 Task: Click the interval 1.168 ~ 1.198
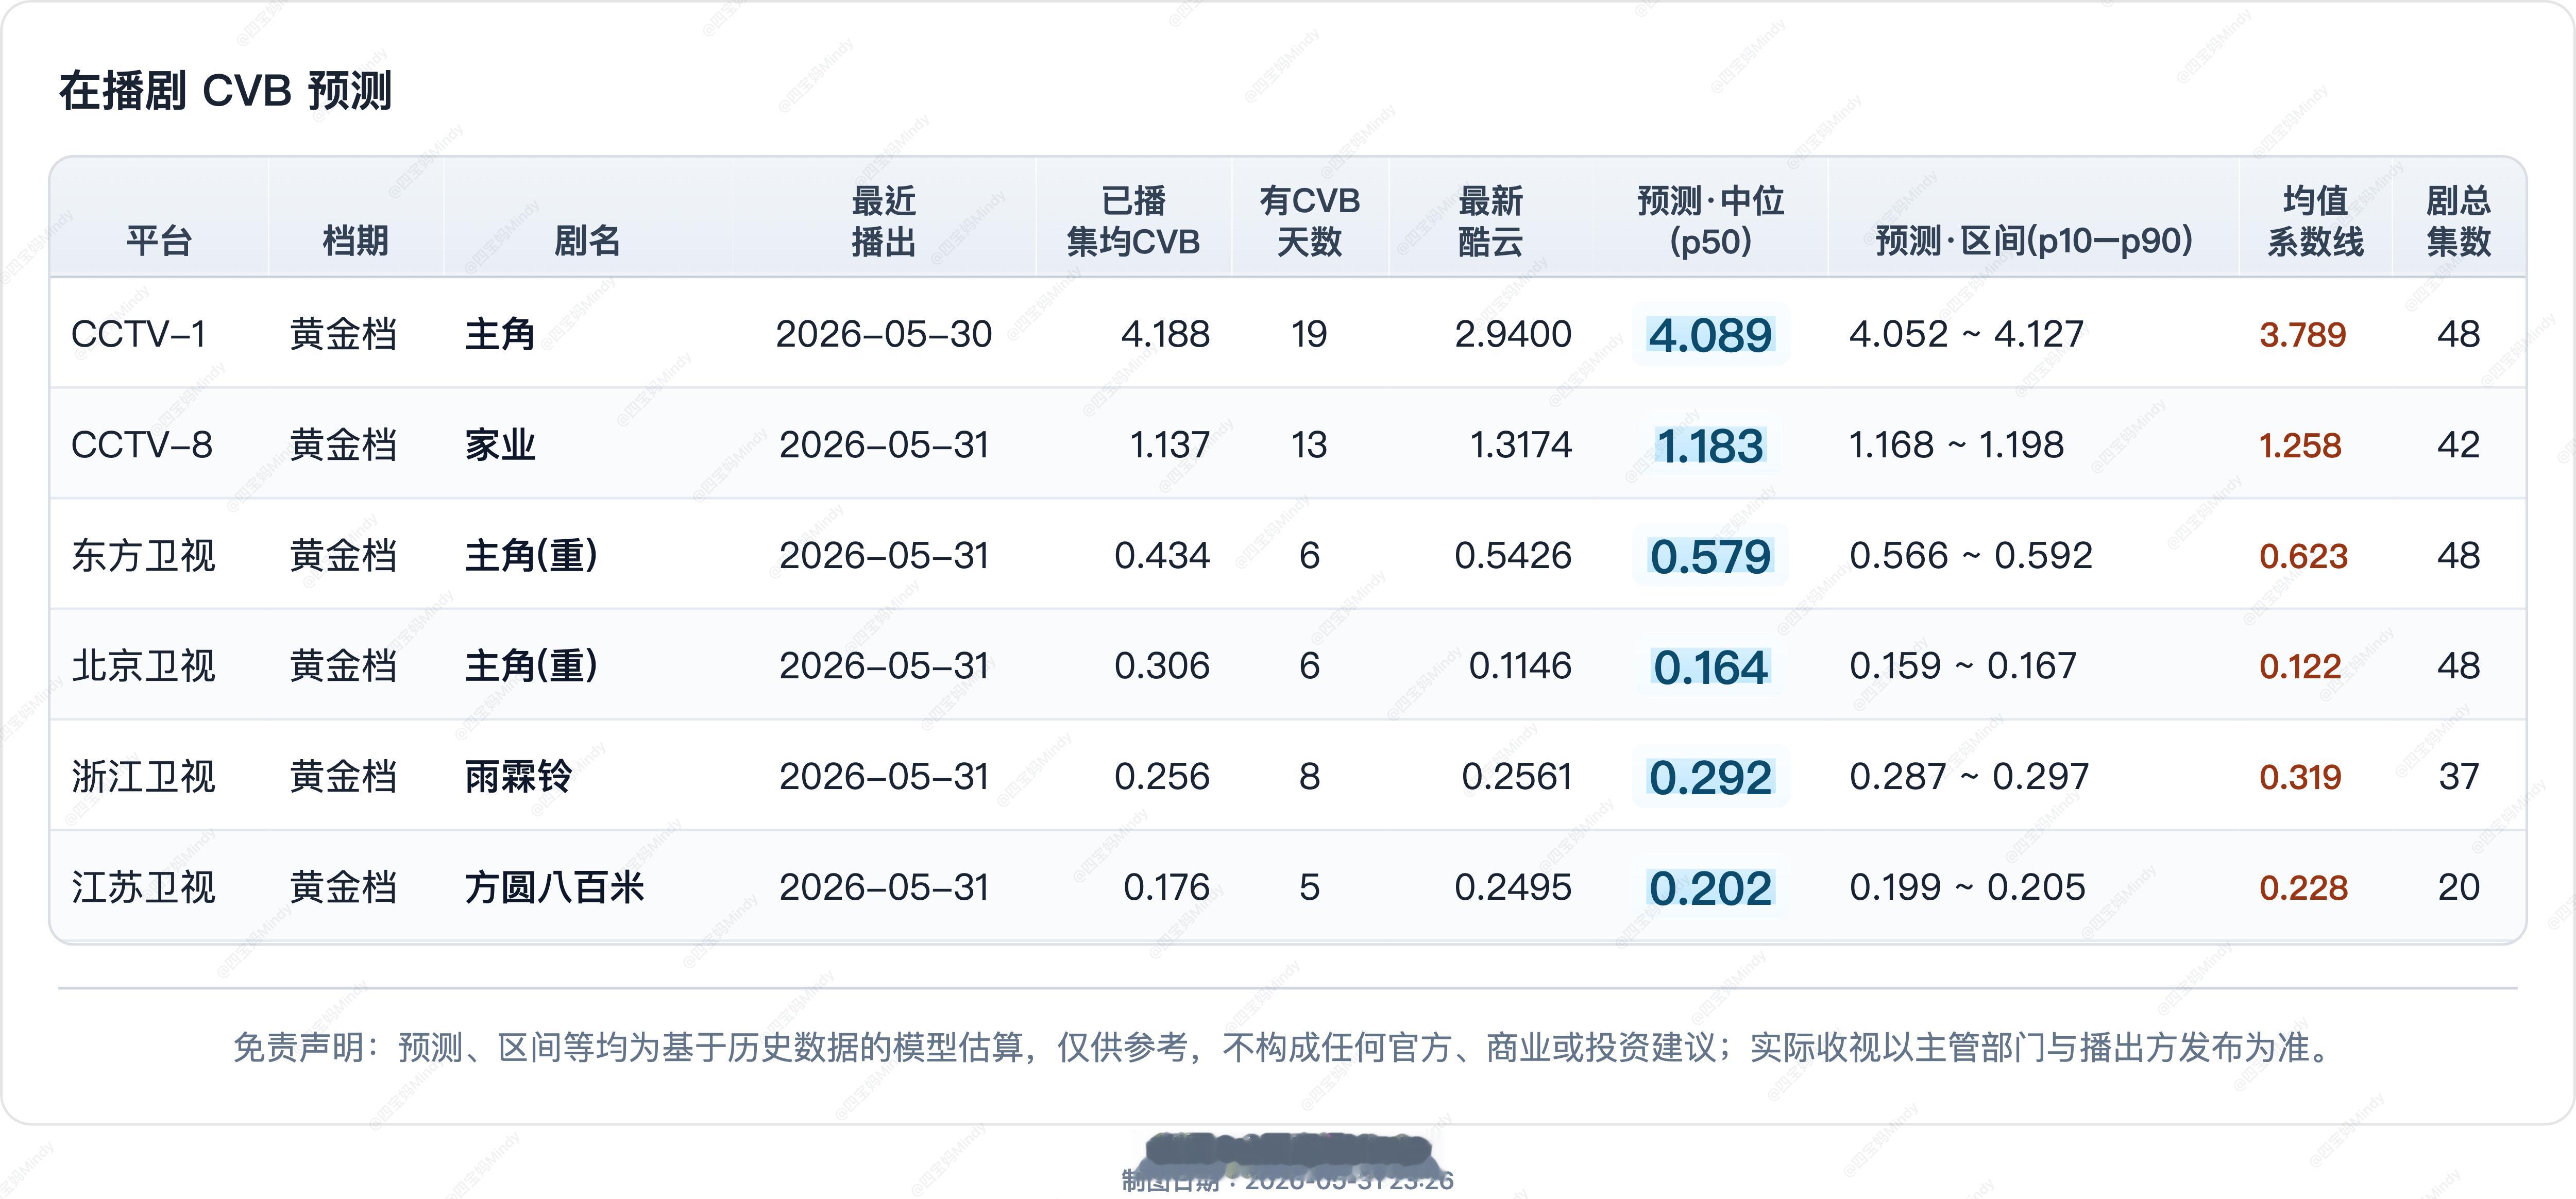1956,445
